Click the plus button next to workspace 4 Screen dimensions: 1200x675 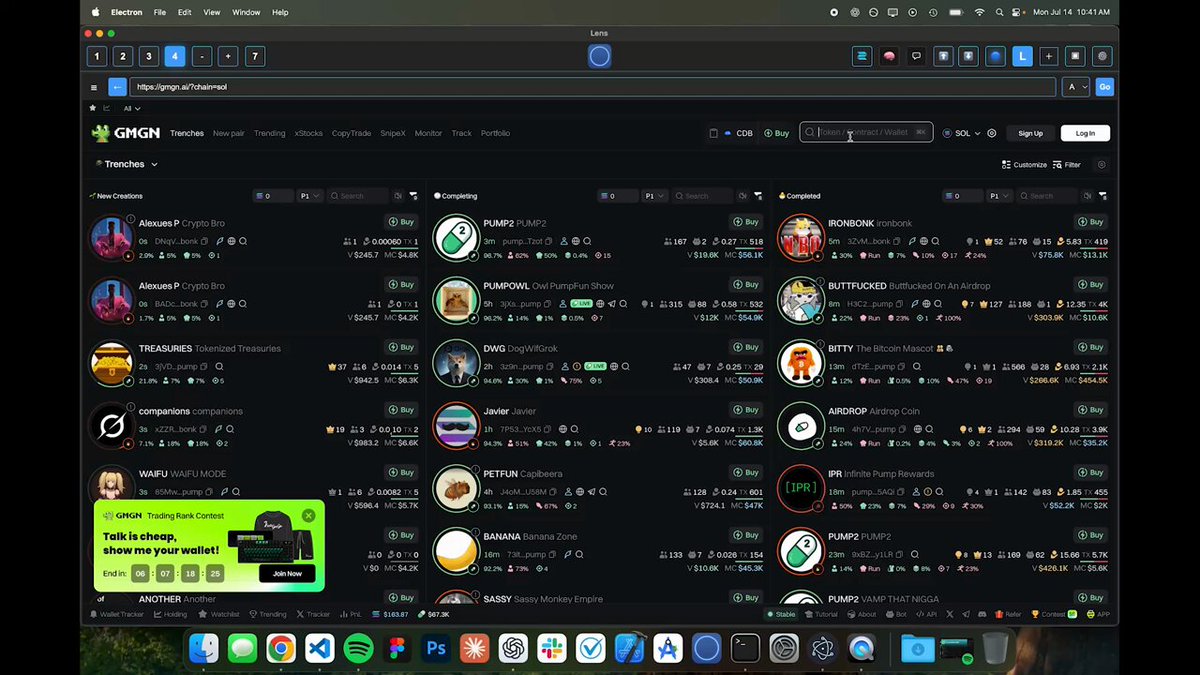[x=229, y=57]
